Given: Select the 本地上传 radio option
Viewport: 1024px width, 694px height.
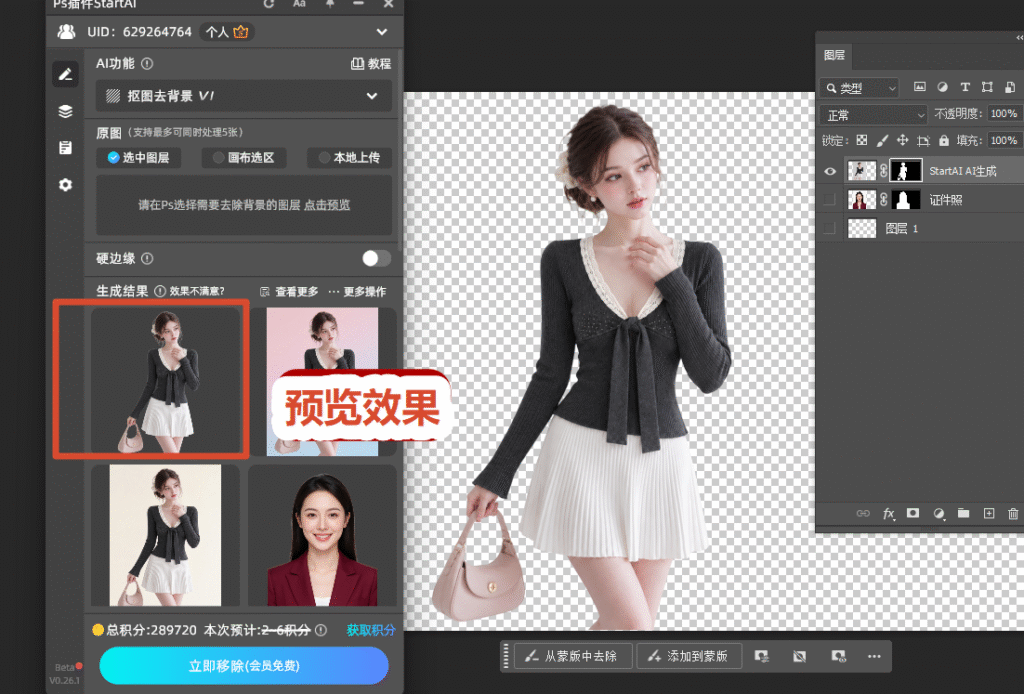Looking at the screenshot, I should (349, 157).
